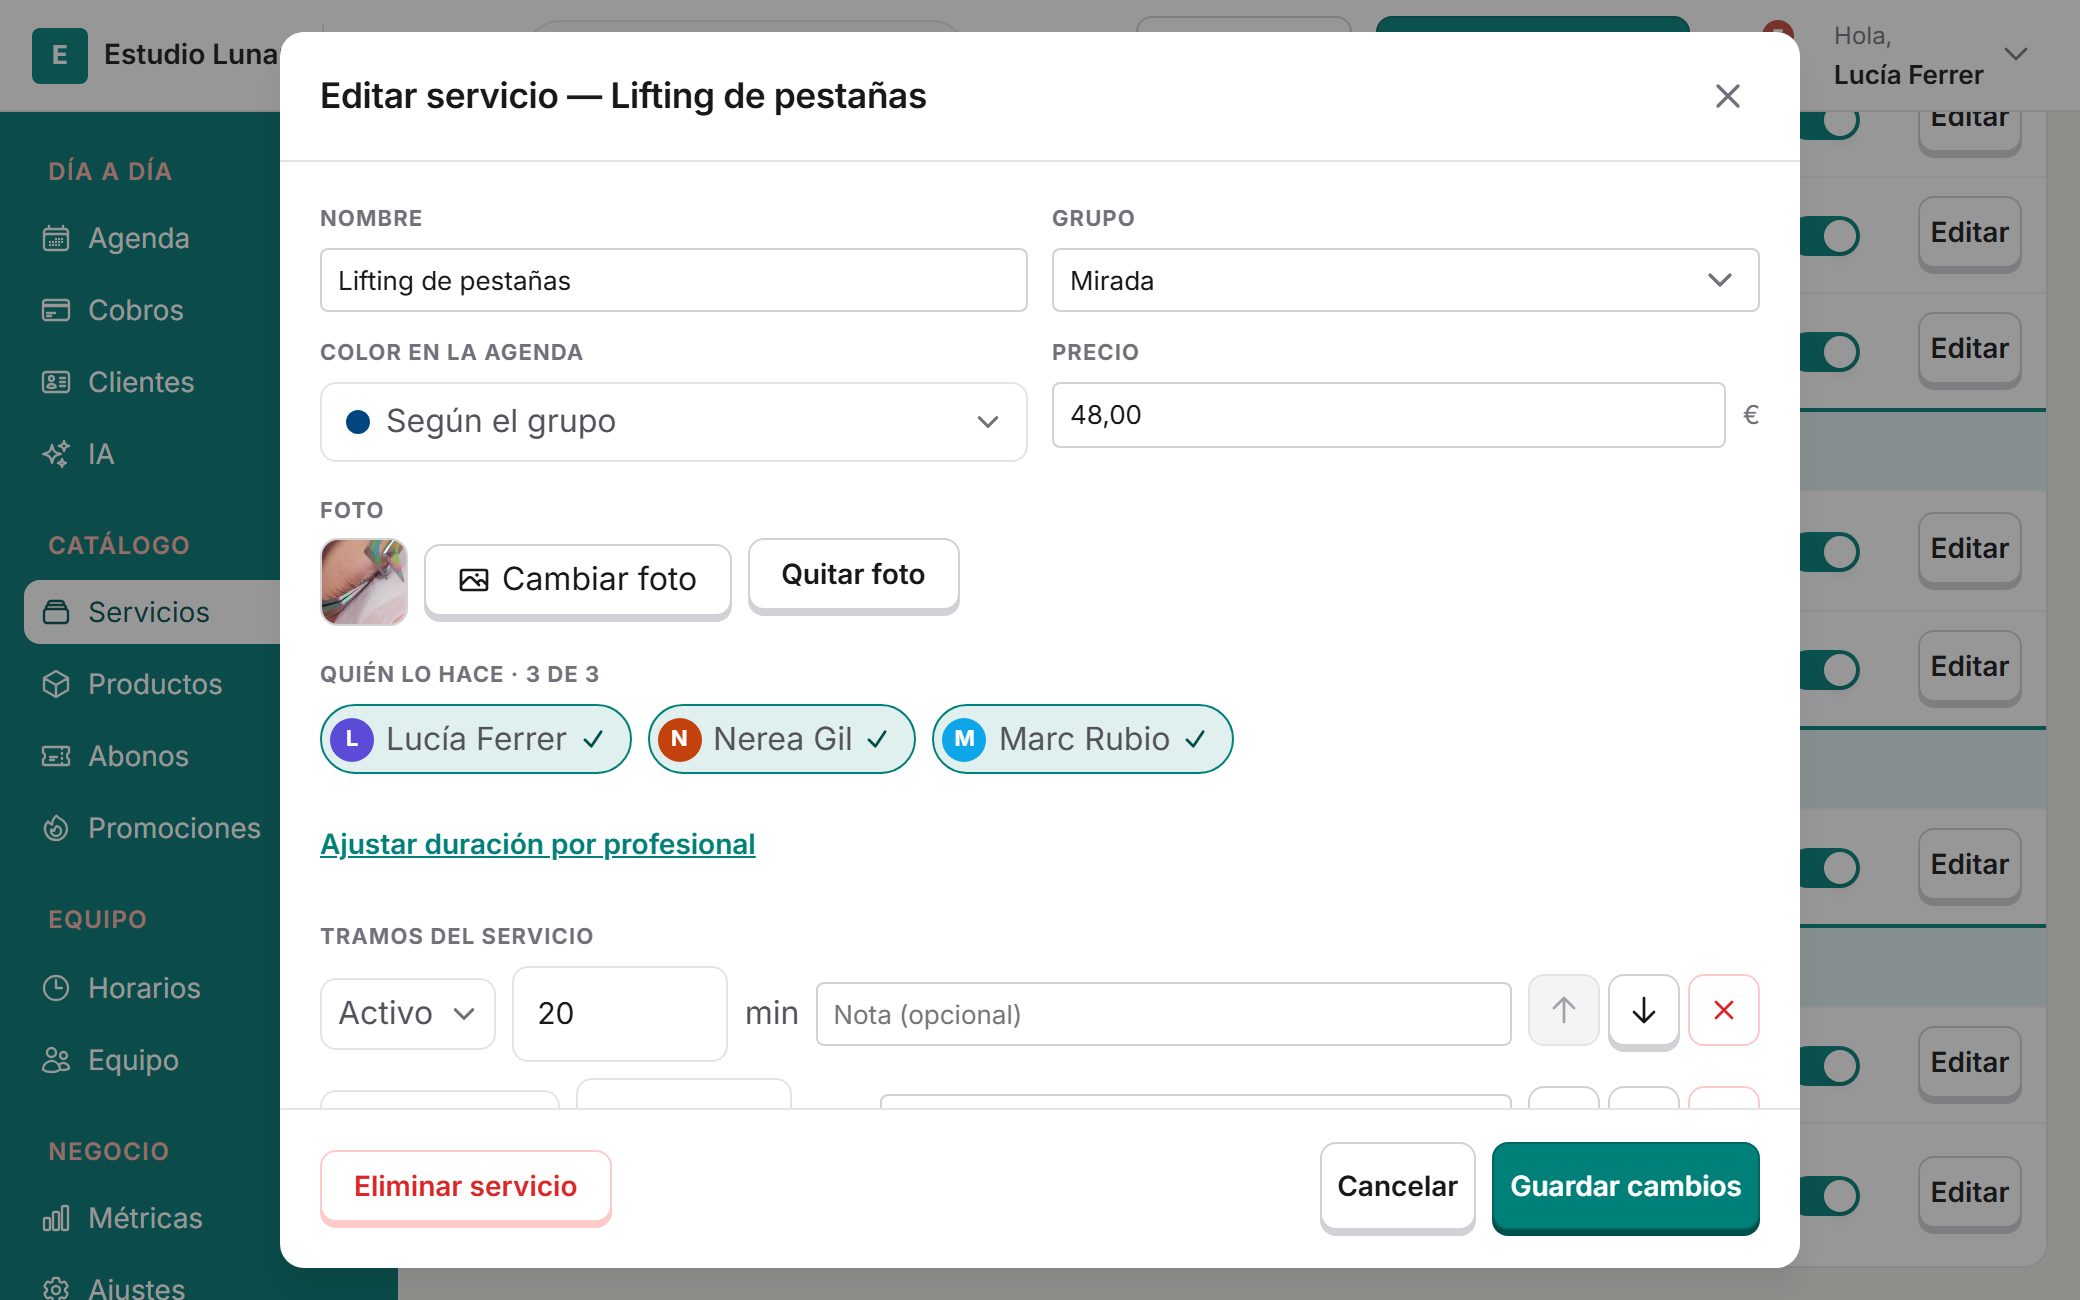Open Clientes page

coord(140,382)
